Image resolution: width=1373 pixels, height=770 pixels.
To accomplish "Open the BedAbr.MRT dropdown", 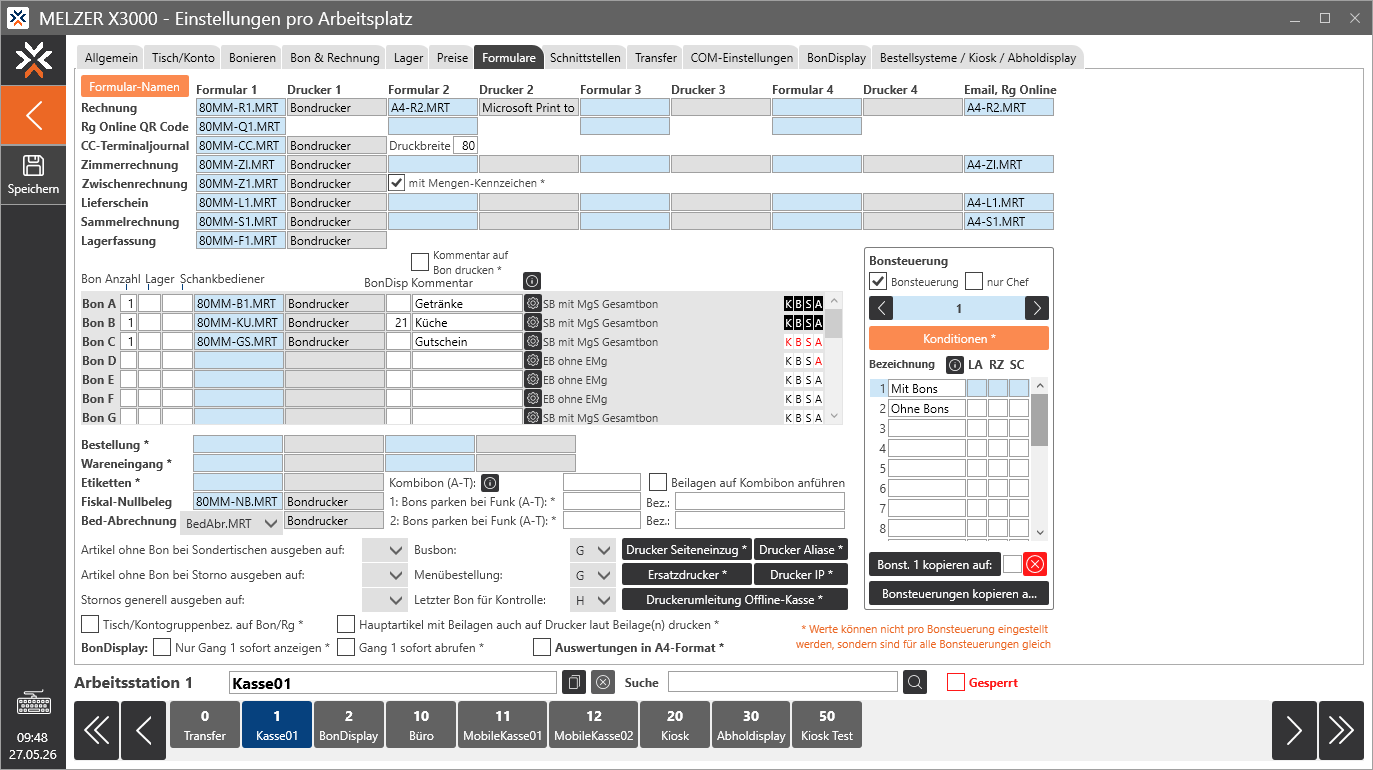I will tap(232, 523).
